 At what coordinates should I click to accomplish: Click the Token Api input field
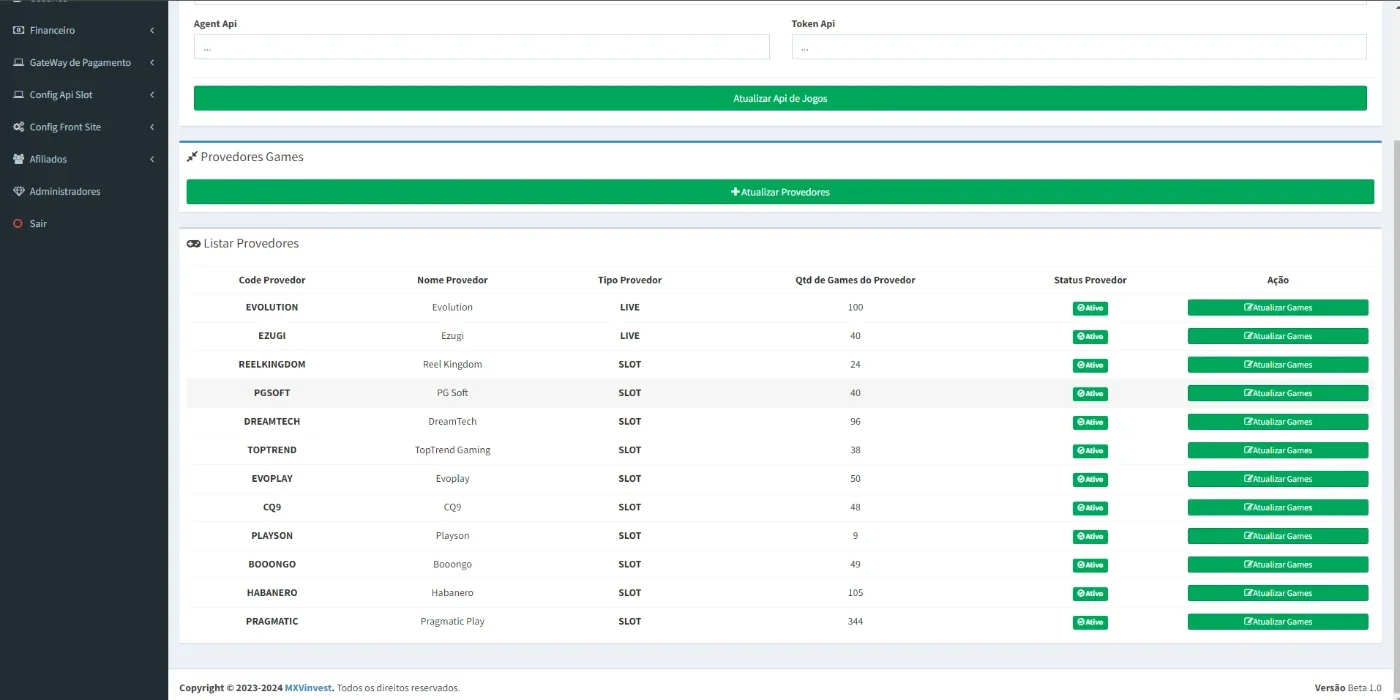click(1079, 47)
